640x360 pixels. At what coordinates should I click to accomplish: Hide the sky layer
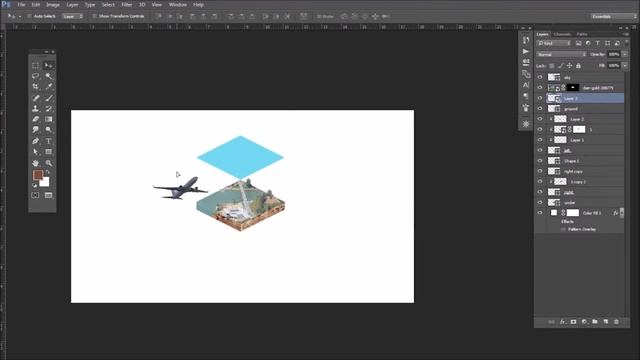[540, 77]
